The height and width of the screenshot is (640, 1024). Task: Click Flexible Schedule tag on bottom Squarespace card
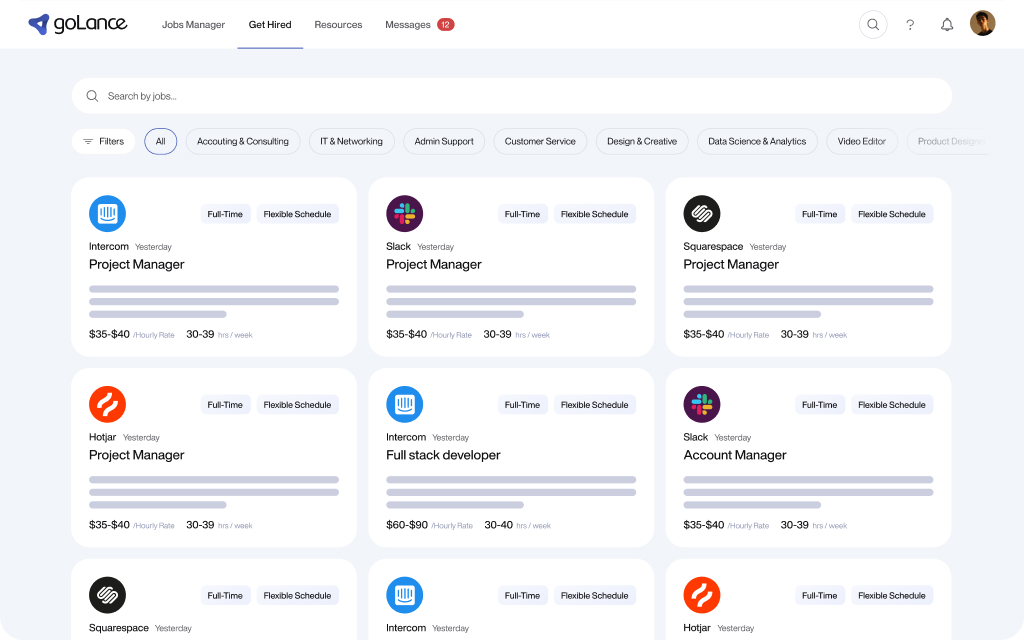[x=297, y=596]
